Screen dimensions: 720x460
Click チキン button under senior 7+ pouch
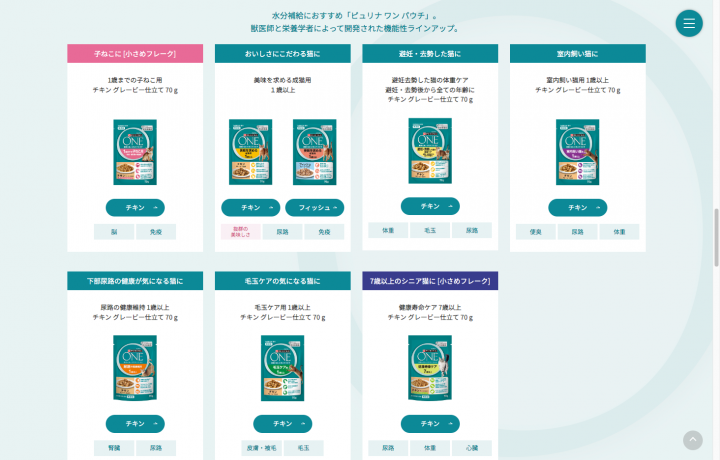click(x=430, y=424)
